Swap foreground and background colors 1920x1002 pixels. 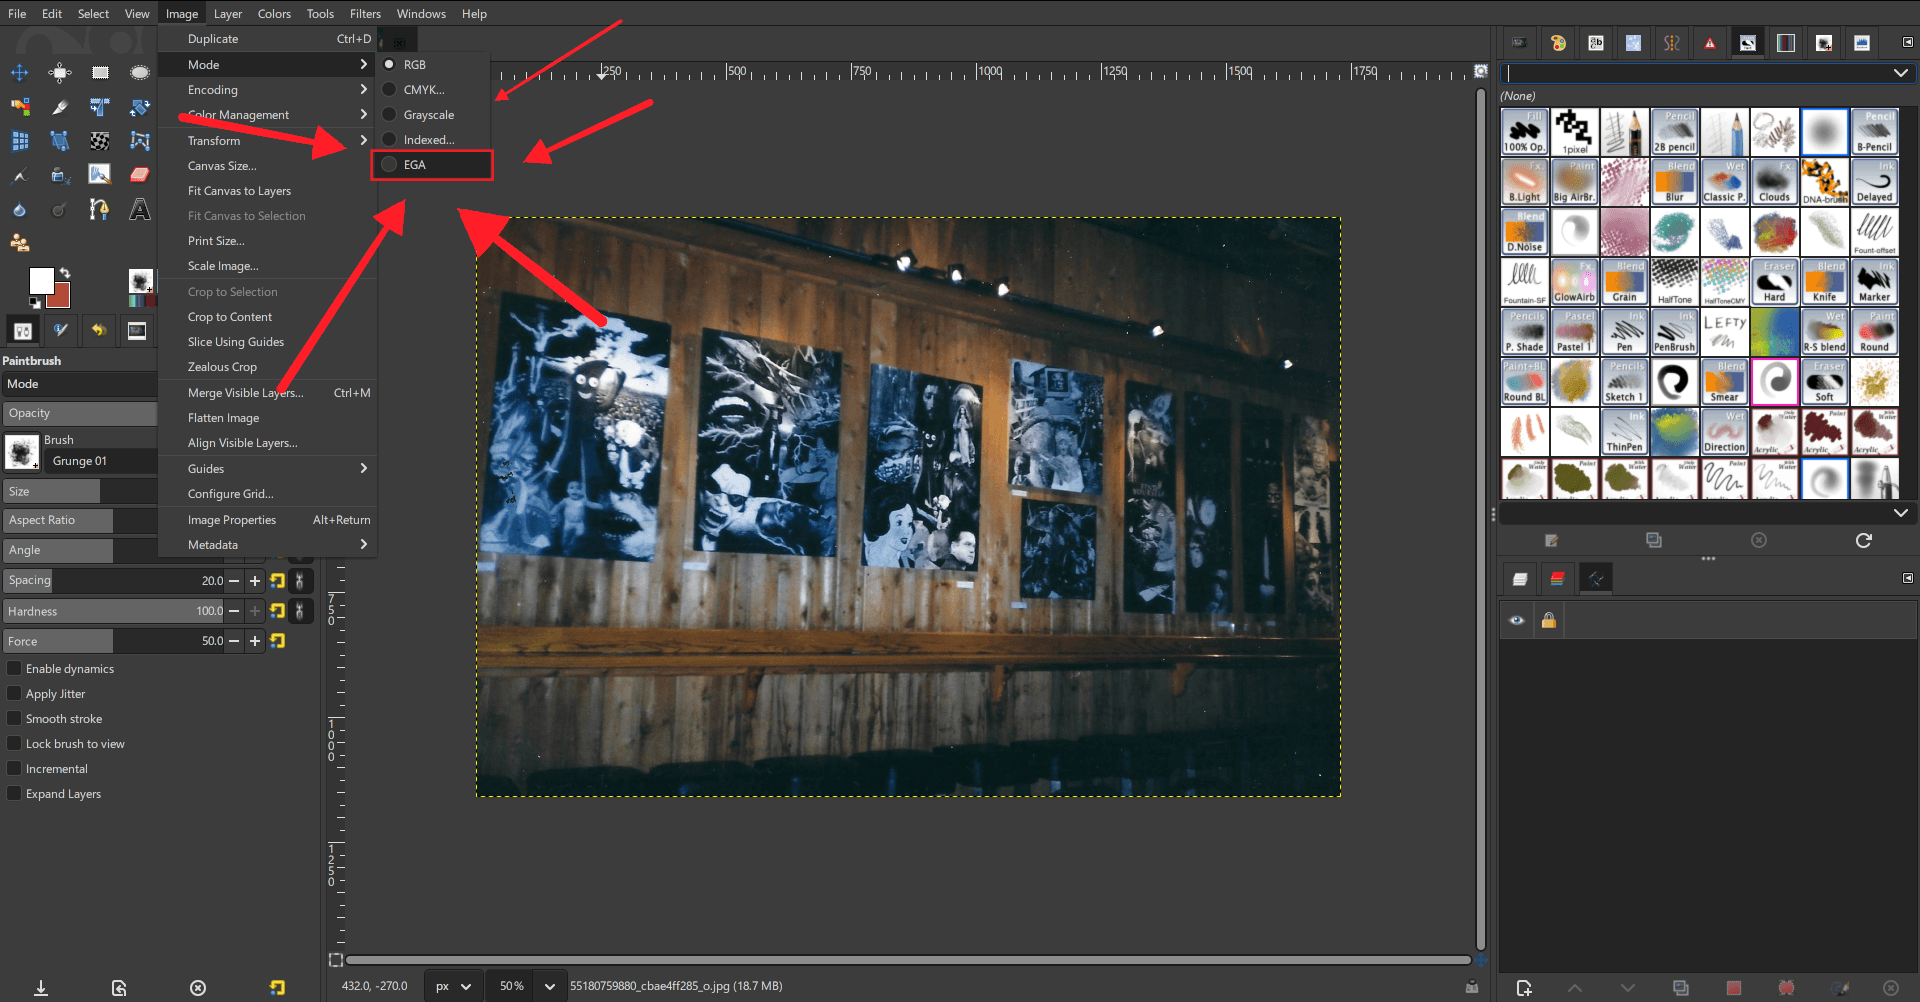[65, 273]
